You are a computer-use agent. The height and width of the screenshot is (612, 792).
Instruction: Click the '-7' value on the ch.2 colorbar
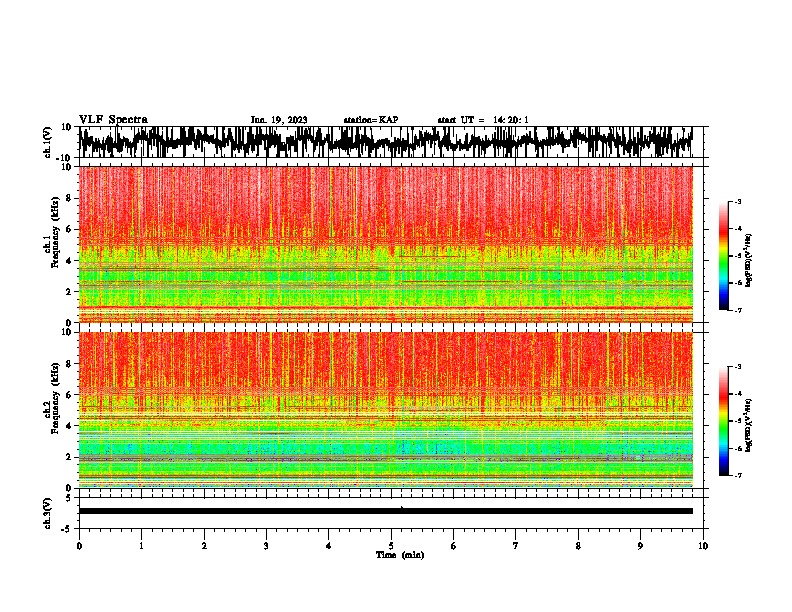(x=738, y=476)
